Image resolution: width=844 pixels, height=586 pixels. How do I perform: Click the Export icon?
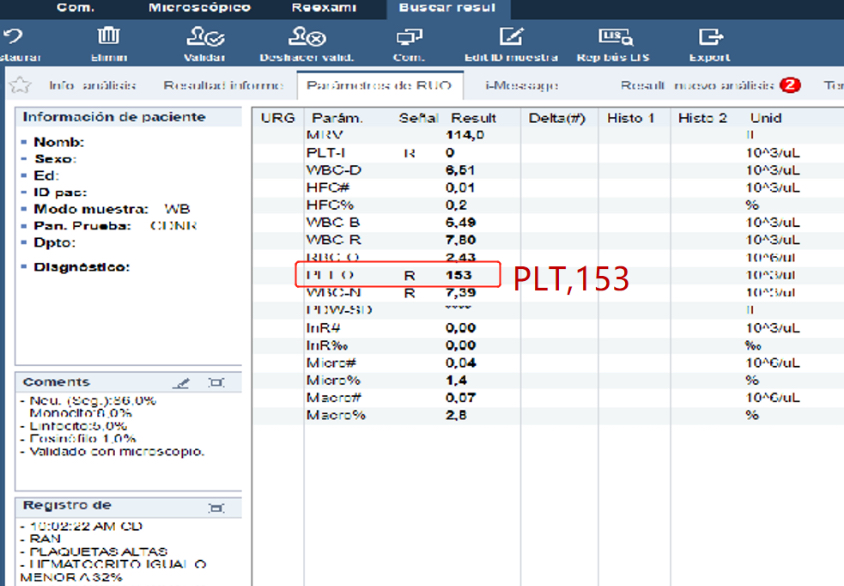pos(709,38)
